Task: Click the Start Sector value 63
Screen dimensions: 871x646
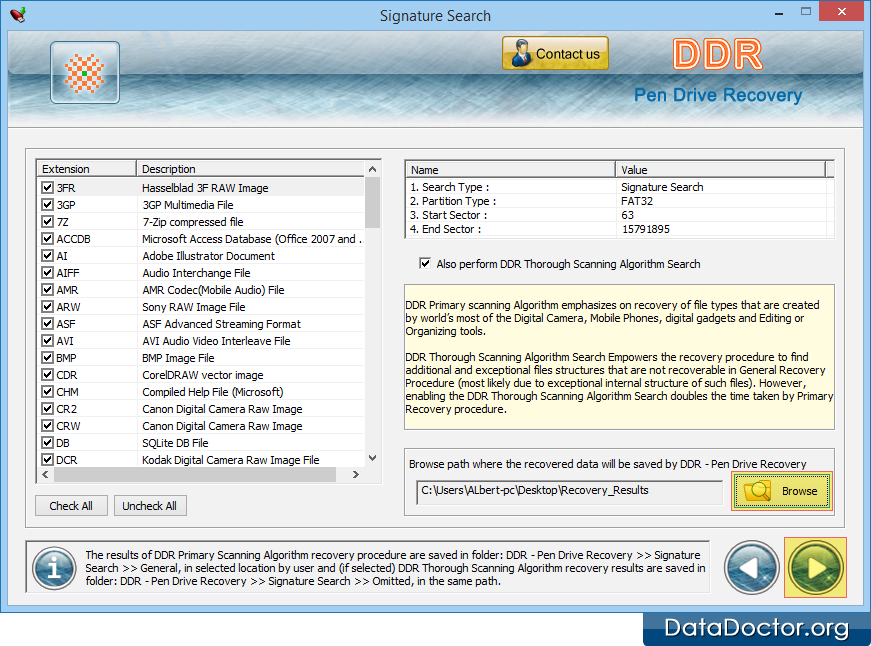Action: point(627,215)
